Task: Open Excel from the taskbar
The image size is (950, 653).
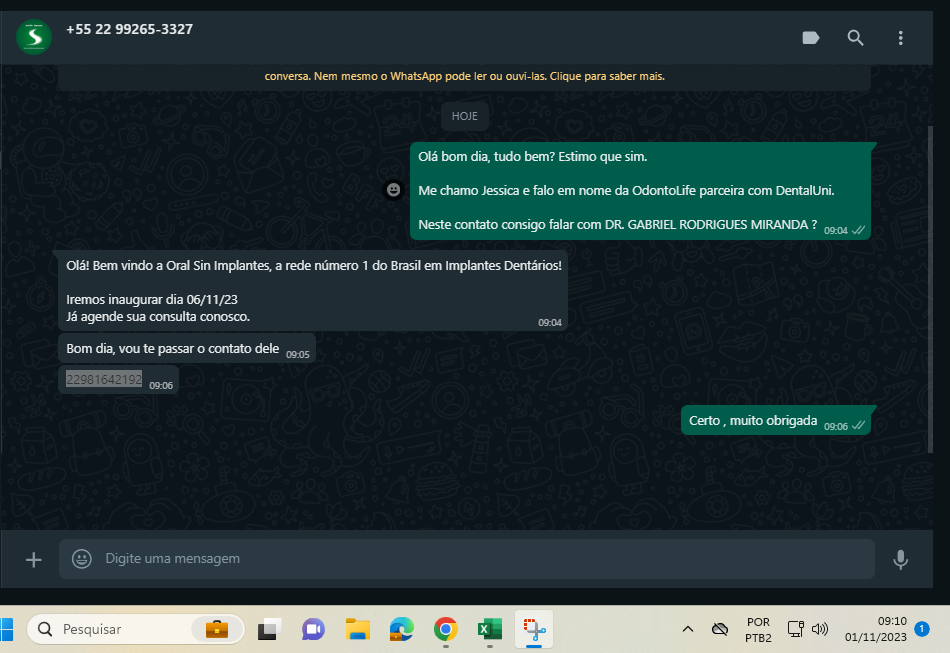Action: coord(490,629)
